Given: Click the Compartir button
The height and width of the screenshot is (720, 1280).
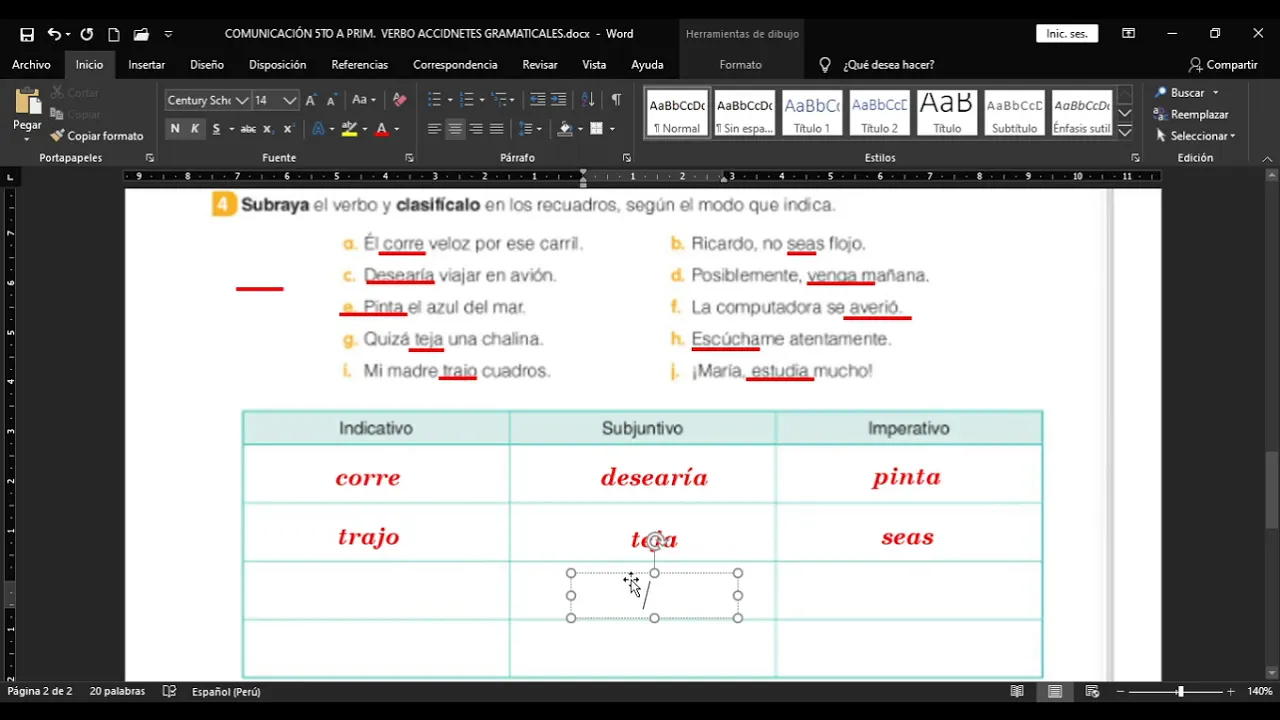Looking at the screenshot, I should pyautogui.click(x=1223, y=65).
